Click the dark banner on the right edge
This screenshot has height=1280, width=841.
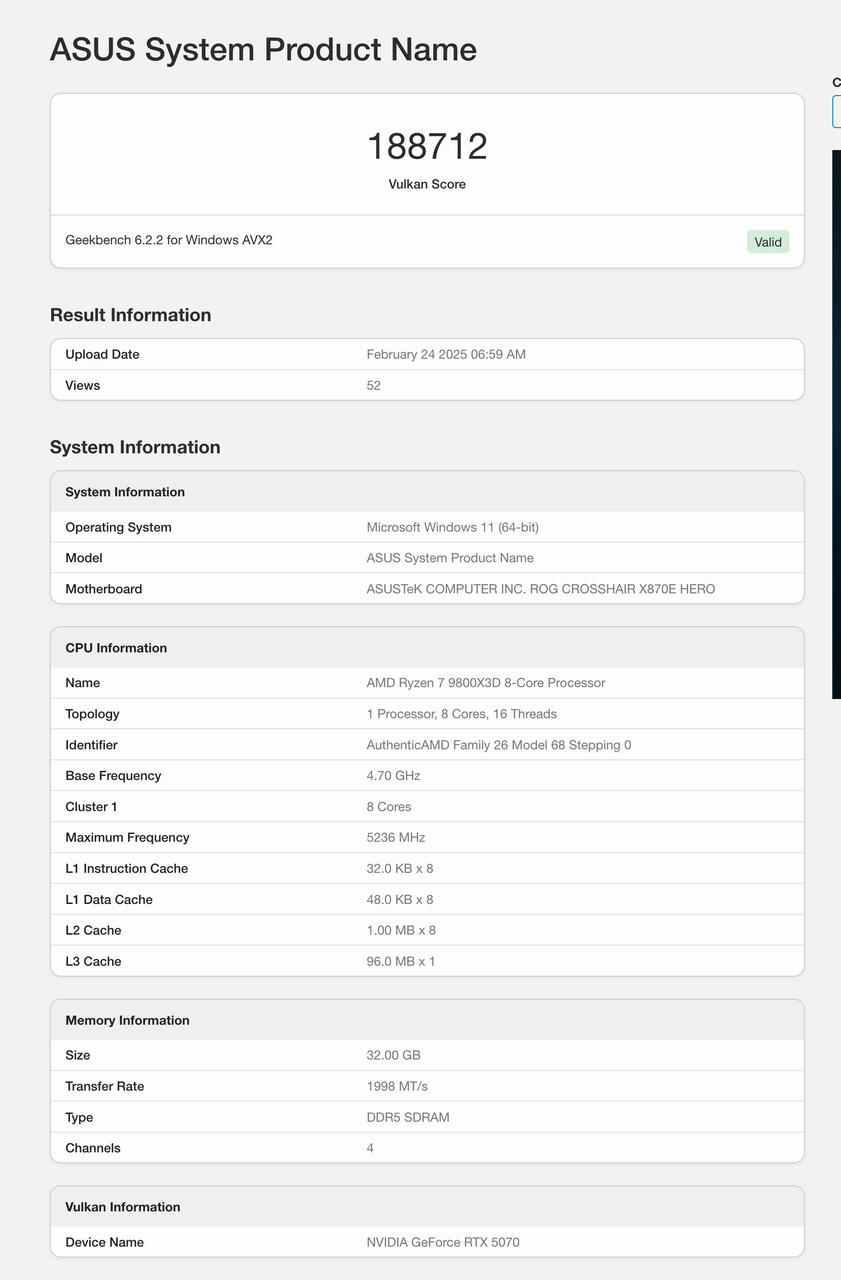(x=836, y=424)
